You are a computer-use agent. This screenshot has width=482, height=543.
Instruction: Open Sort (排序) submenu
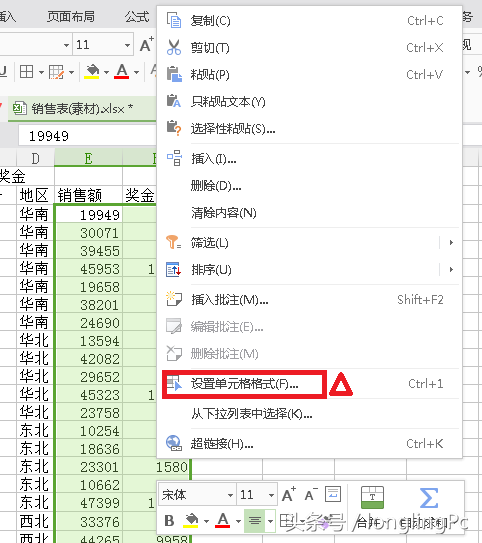[x=310, y=270]
